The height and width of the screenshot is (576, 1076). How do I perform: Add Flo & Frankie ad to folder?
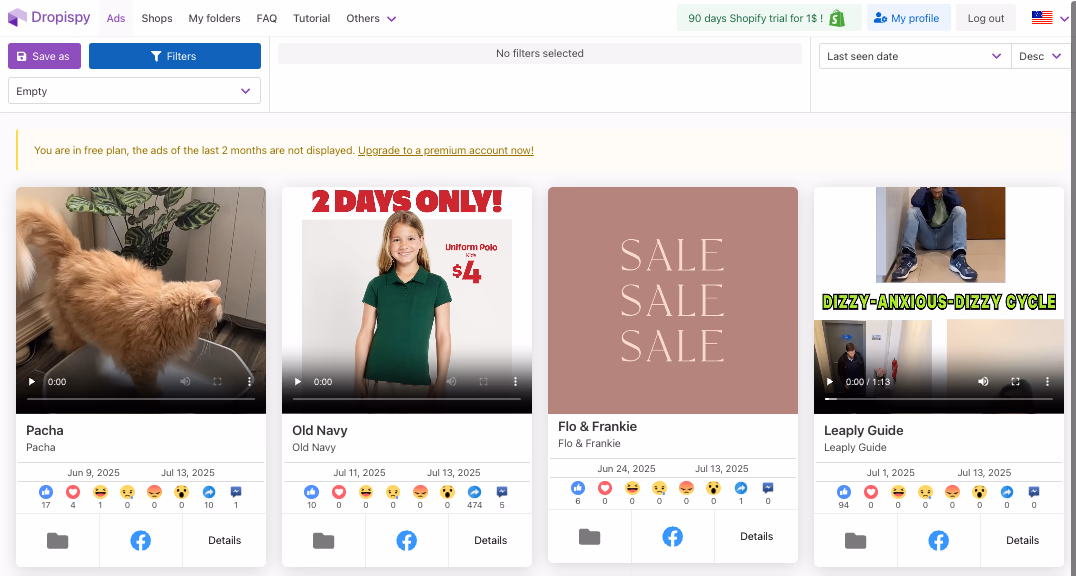[589, 537]
